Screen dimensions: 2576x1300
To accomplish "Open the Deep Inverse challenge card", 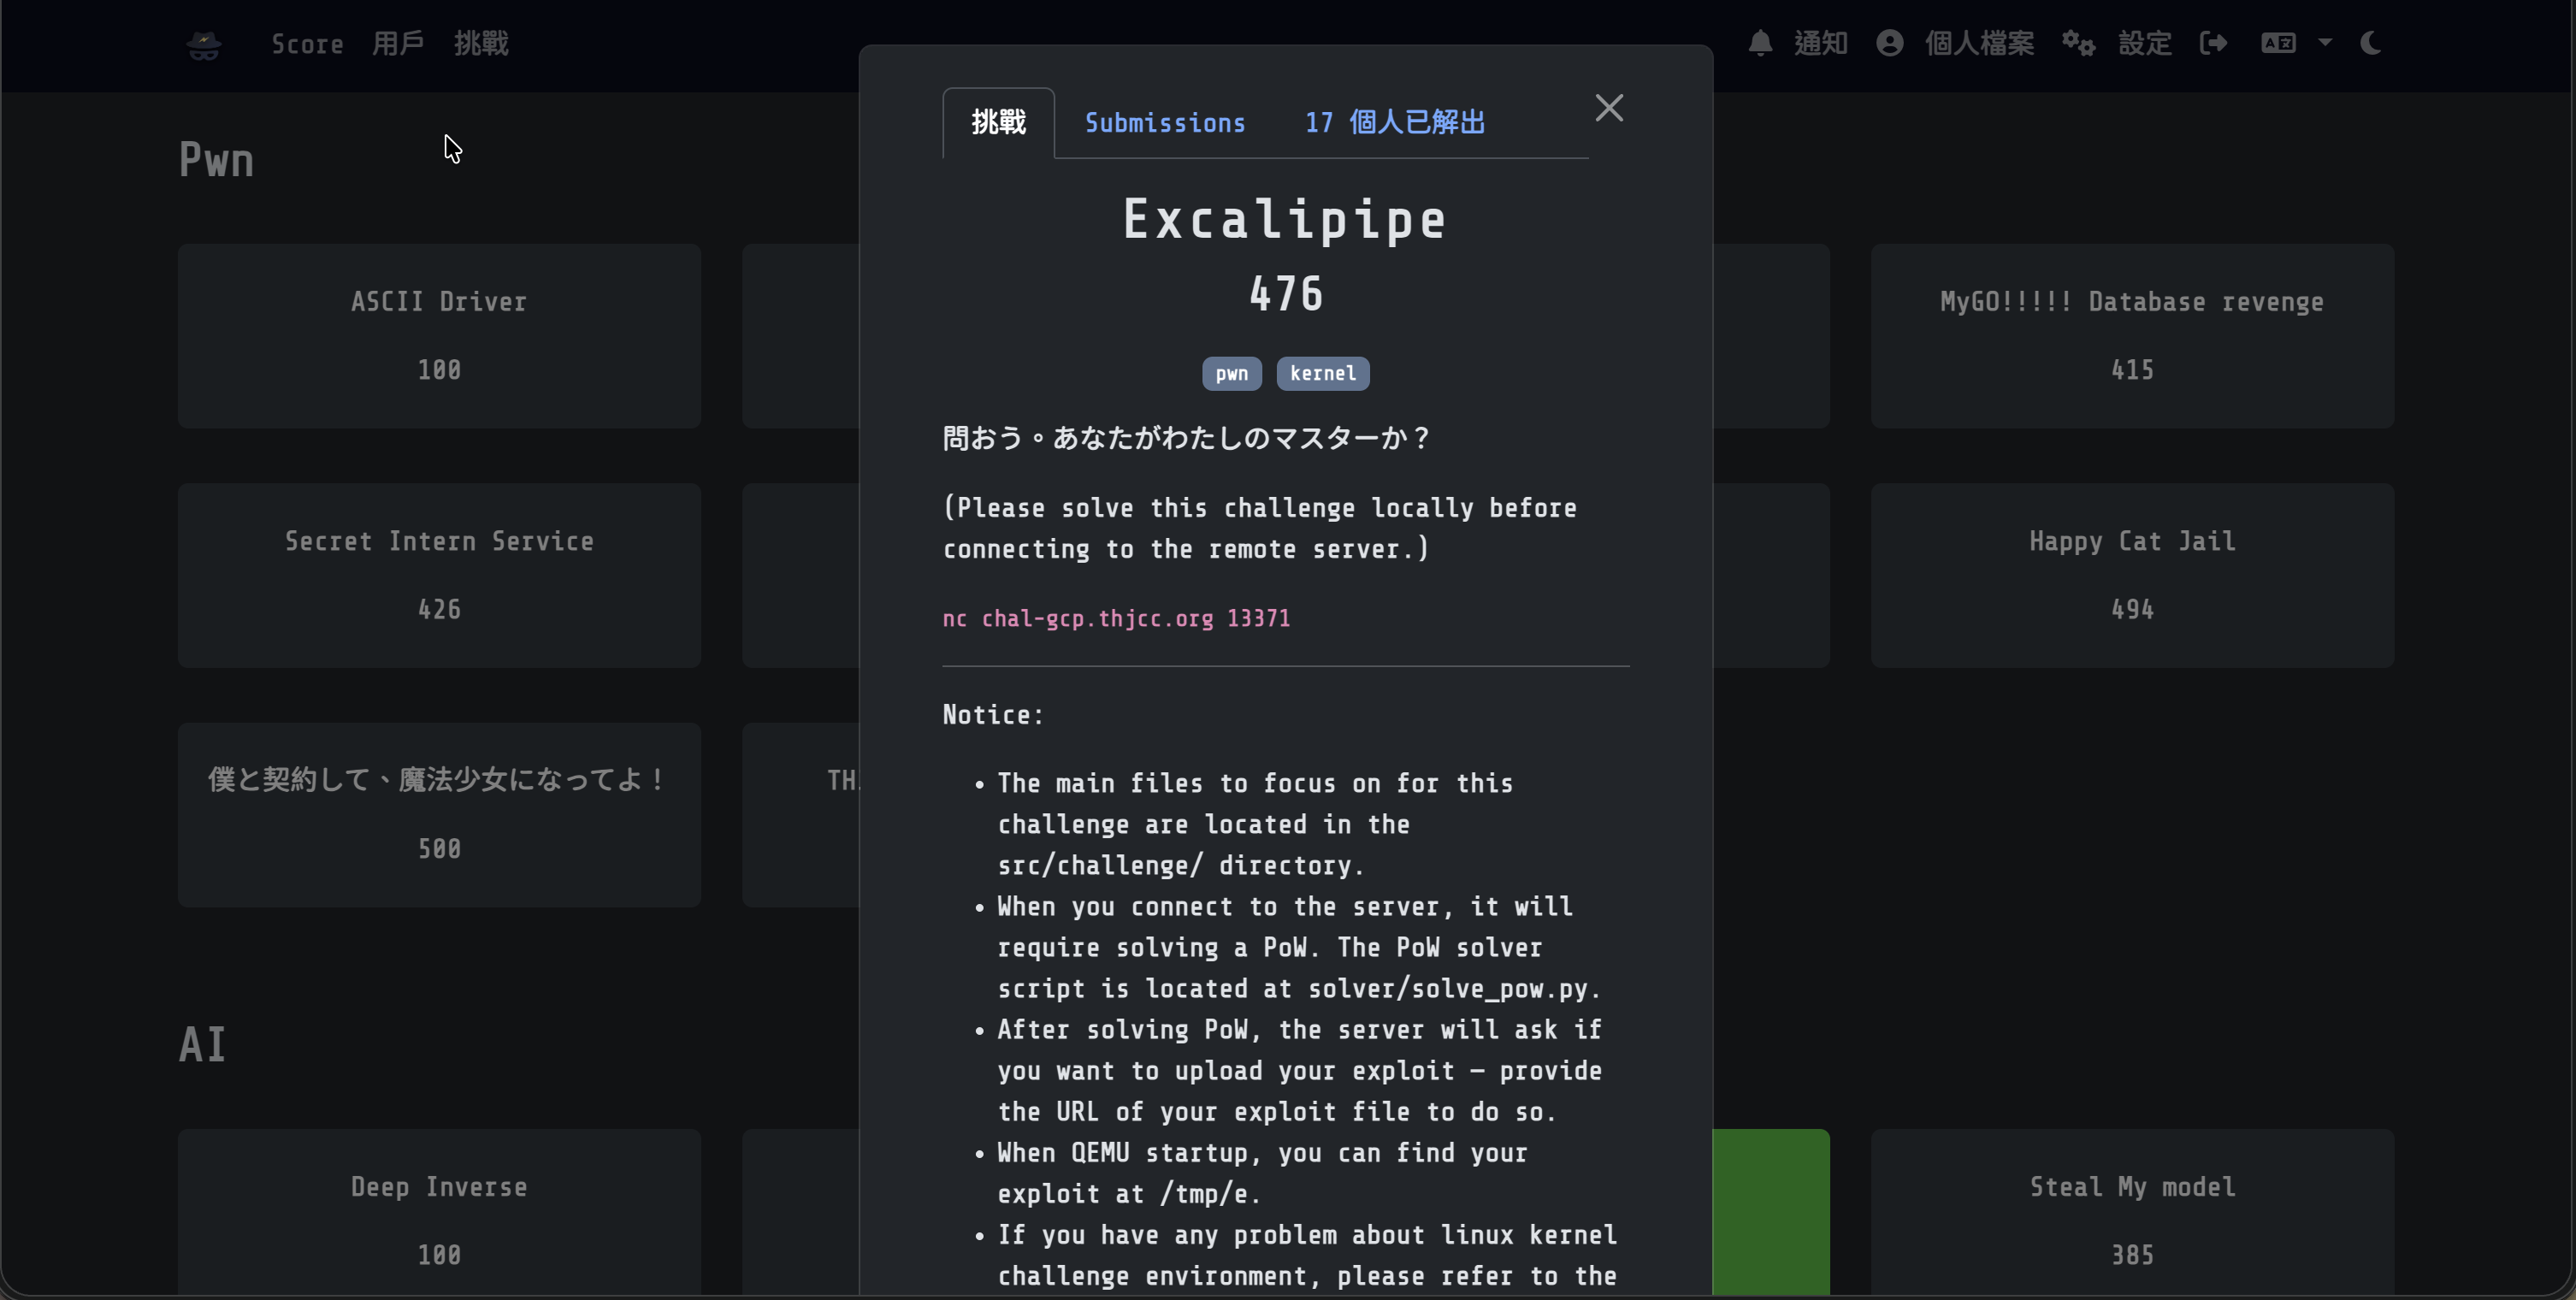I will (439, 1213).
